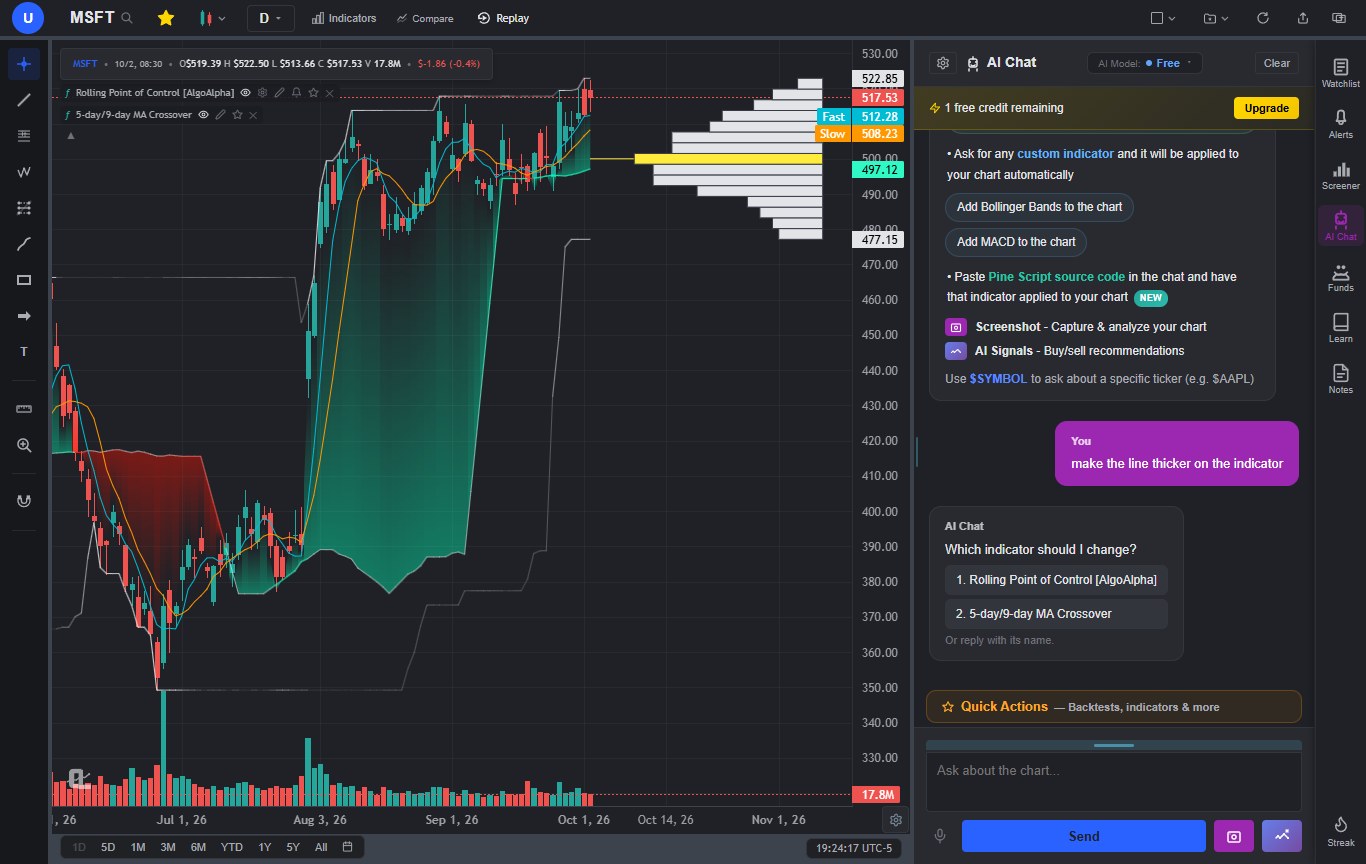Select the arrow drawing tool

click(x=24, y=316)
